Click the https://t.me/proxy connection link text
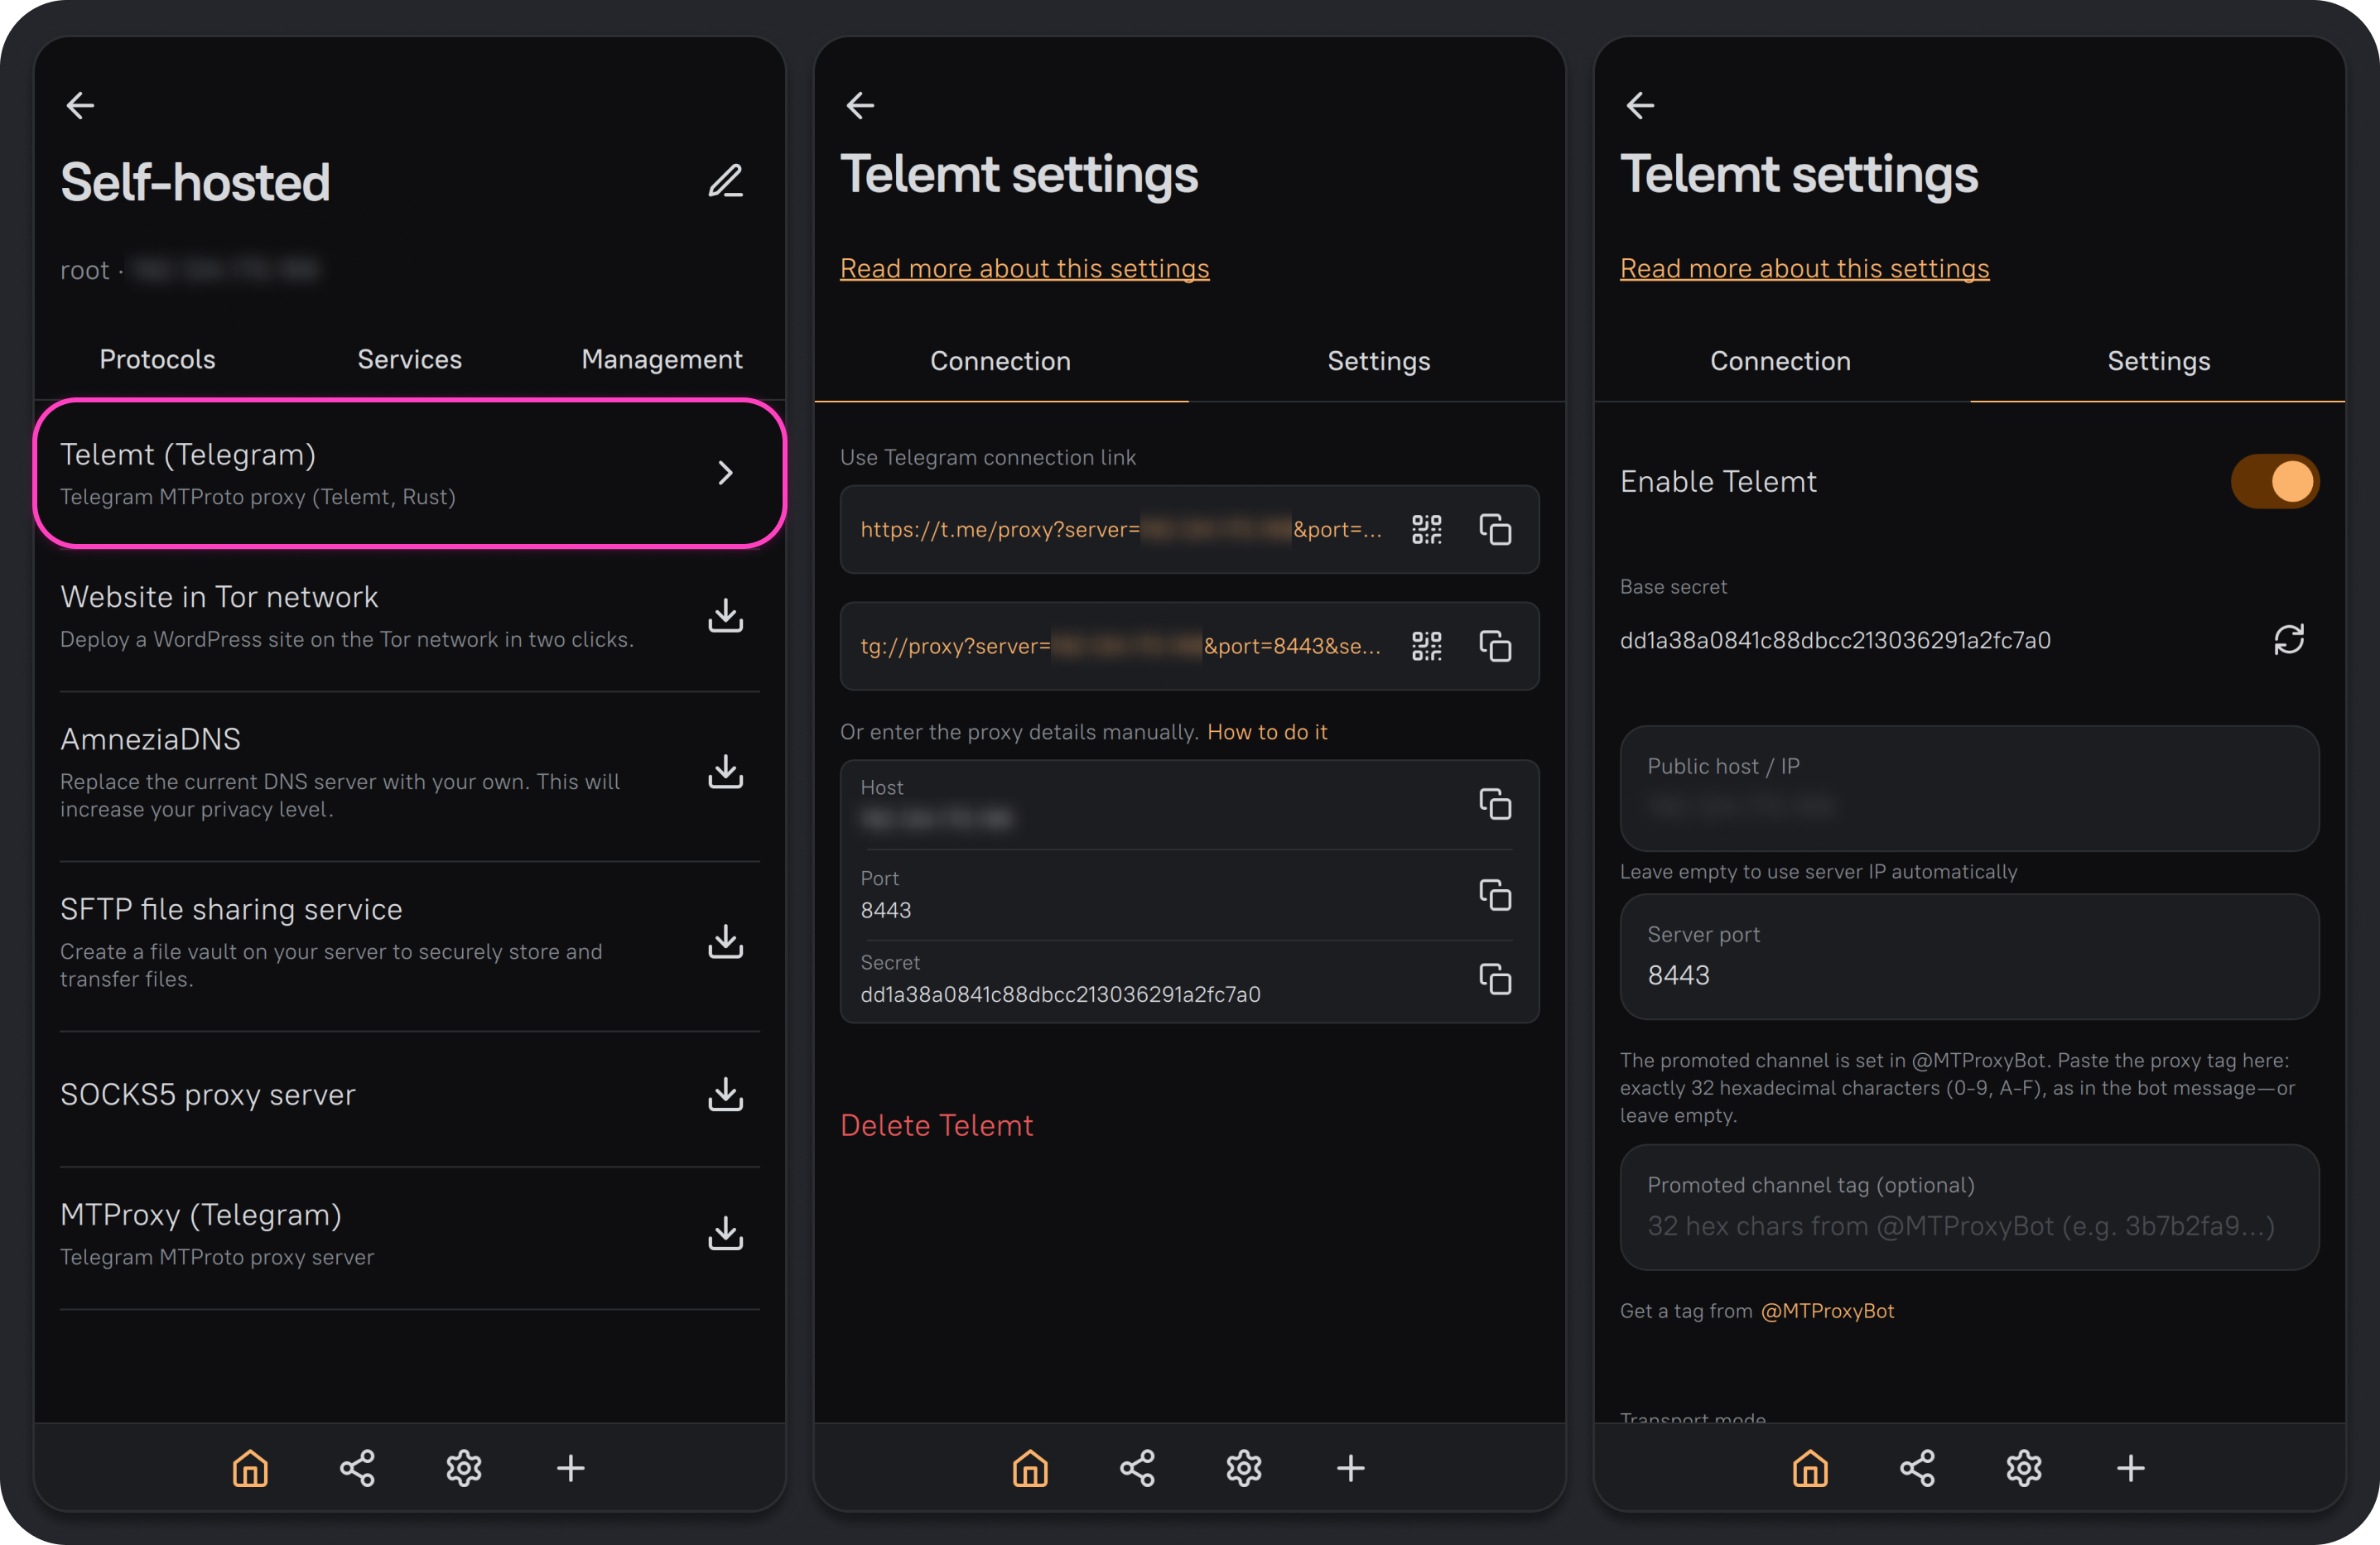Viewport: 2380px width, 1545px height. tap(1121, 530)
